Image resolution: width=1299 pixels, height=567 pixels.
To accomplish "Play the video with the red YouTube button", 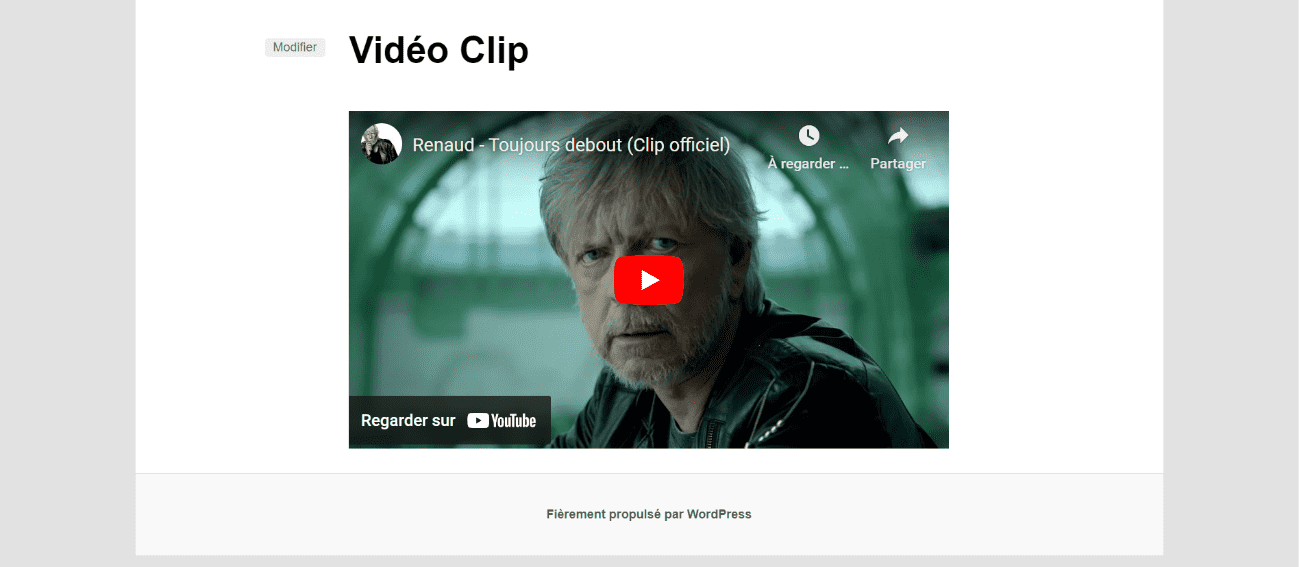I will 648,280.
